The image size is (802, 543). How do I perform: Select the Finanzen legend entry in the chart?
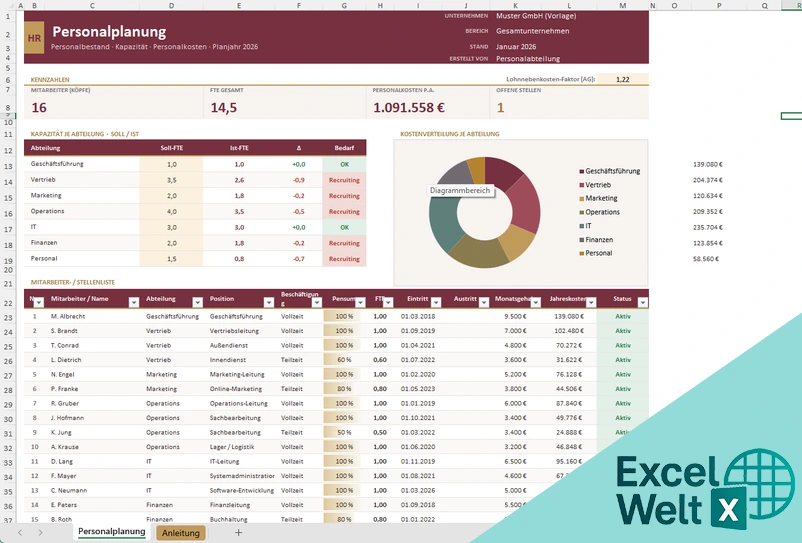(596, 239)
